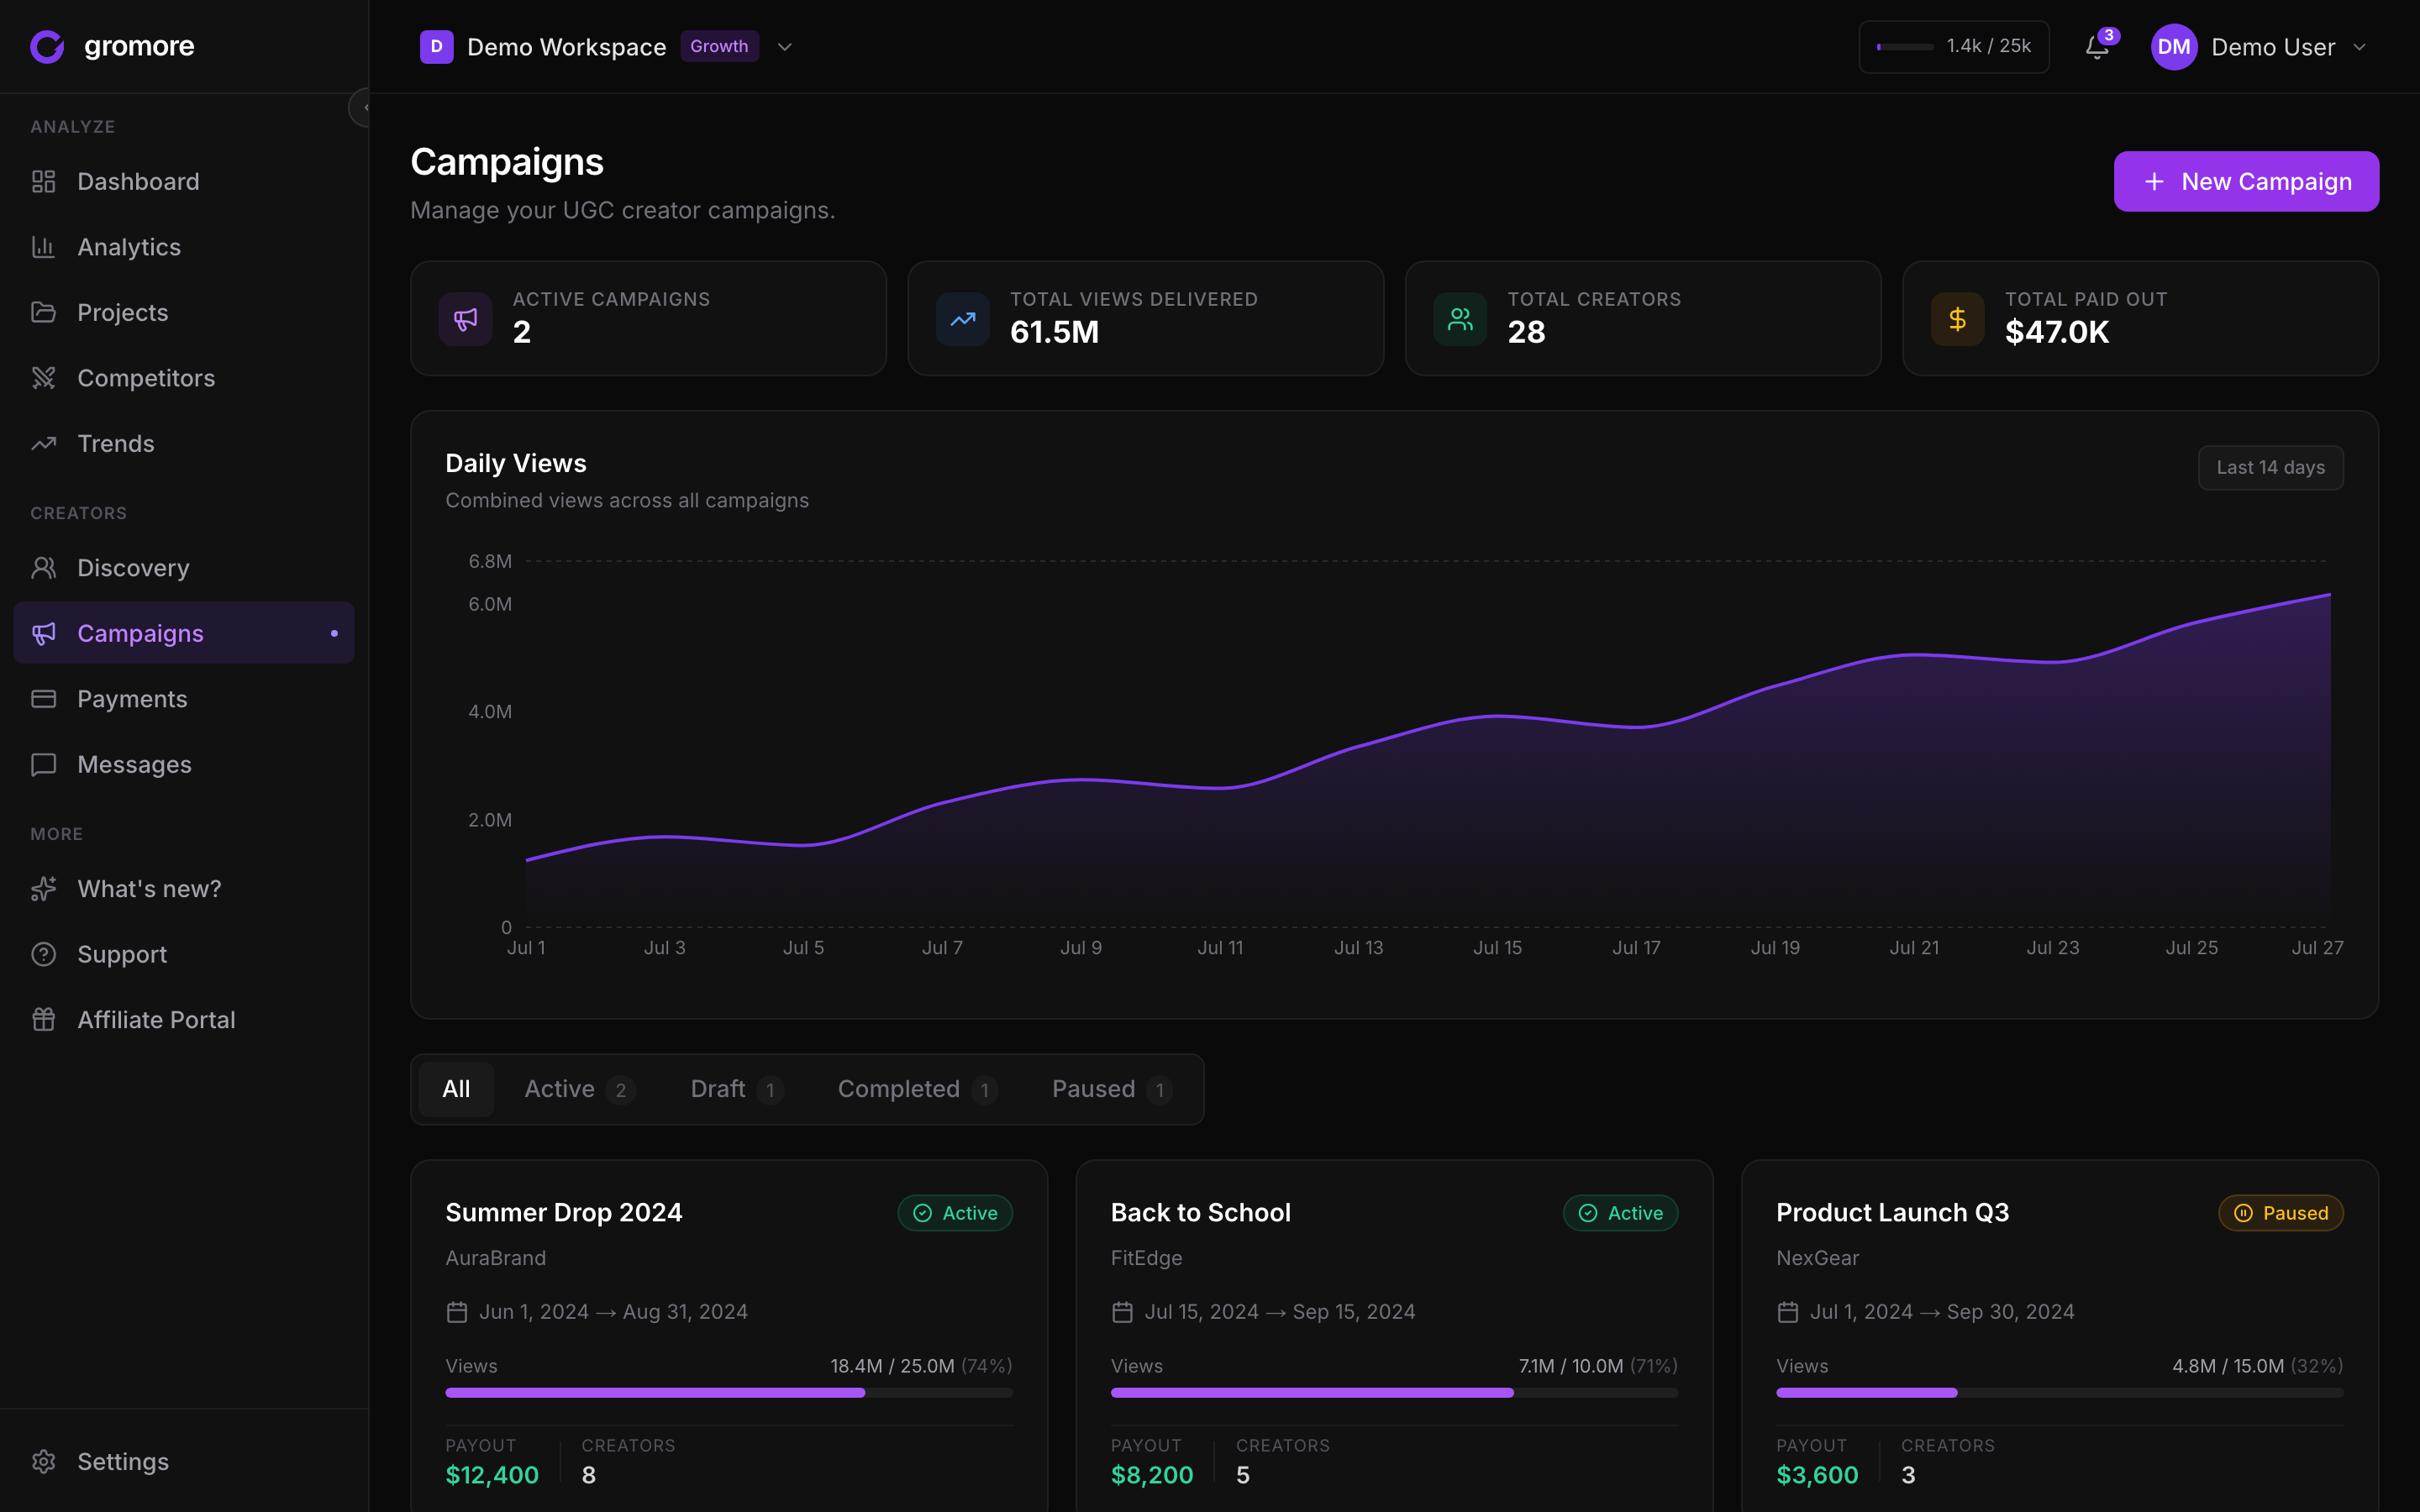Click the Summer Drop 2024 views progress bar

[729, 1392]
